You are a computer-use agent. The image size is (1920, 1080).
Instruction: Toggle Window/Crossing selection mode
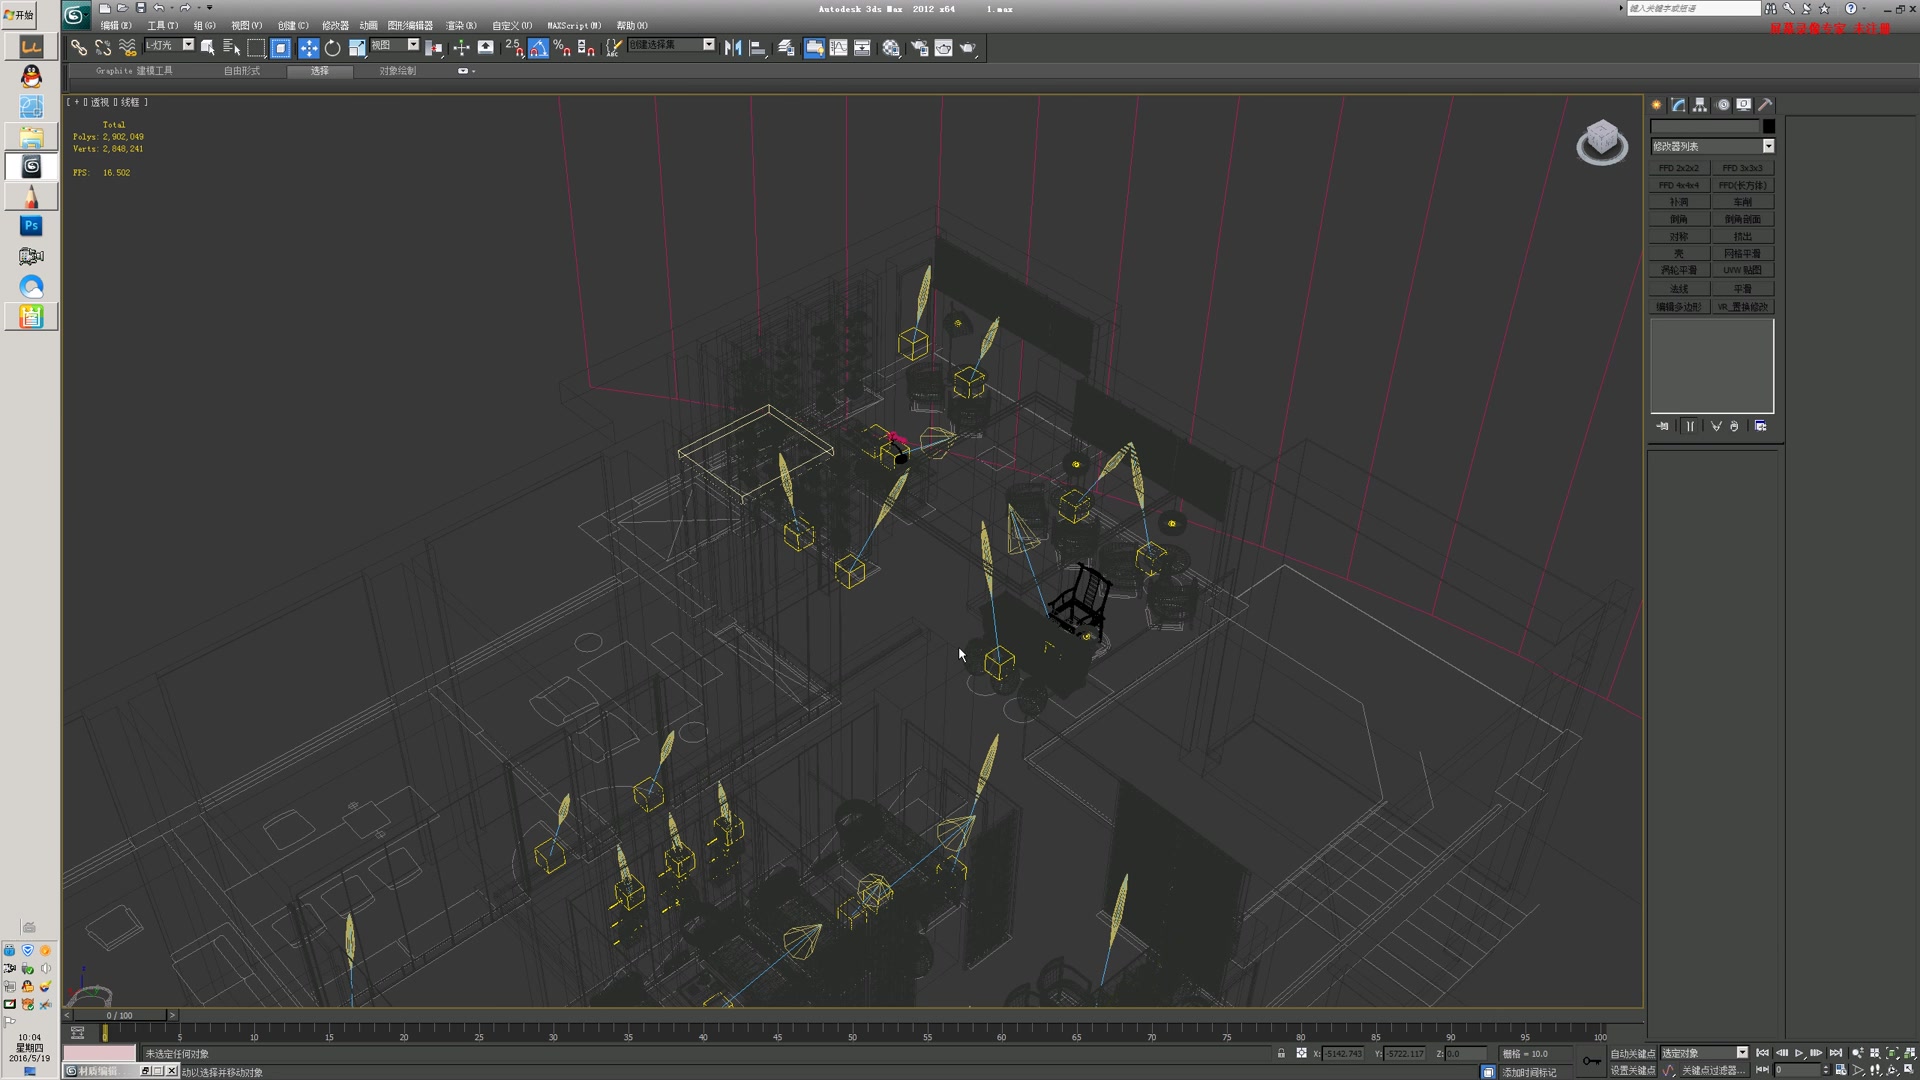point(281,47)
